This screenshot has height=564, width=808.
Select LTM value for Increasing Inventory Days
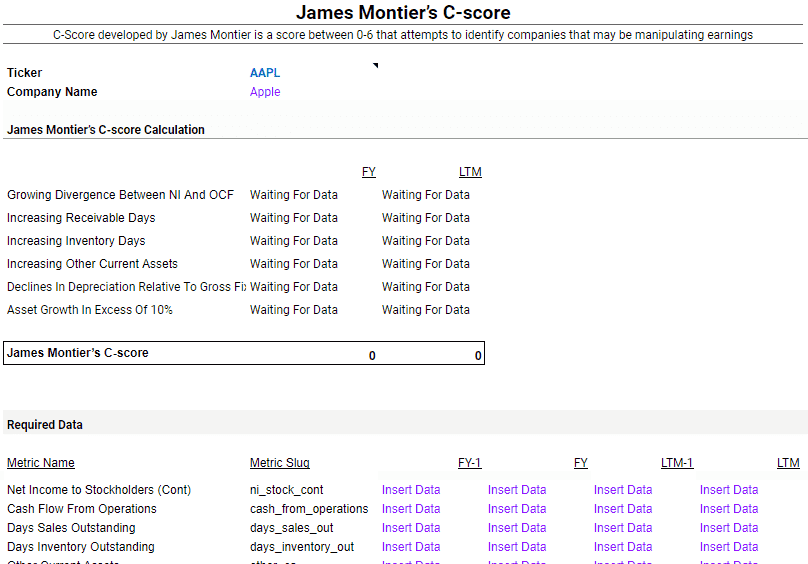(425, 241)
